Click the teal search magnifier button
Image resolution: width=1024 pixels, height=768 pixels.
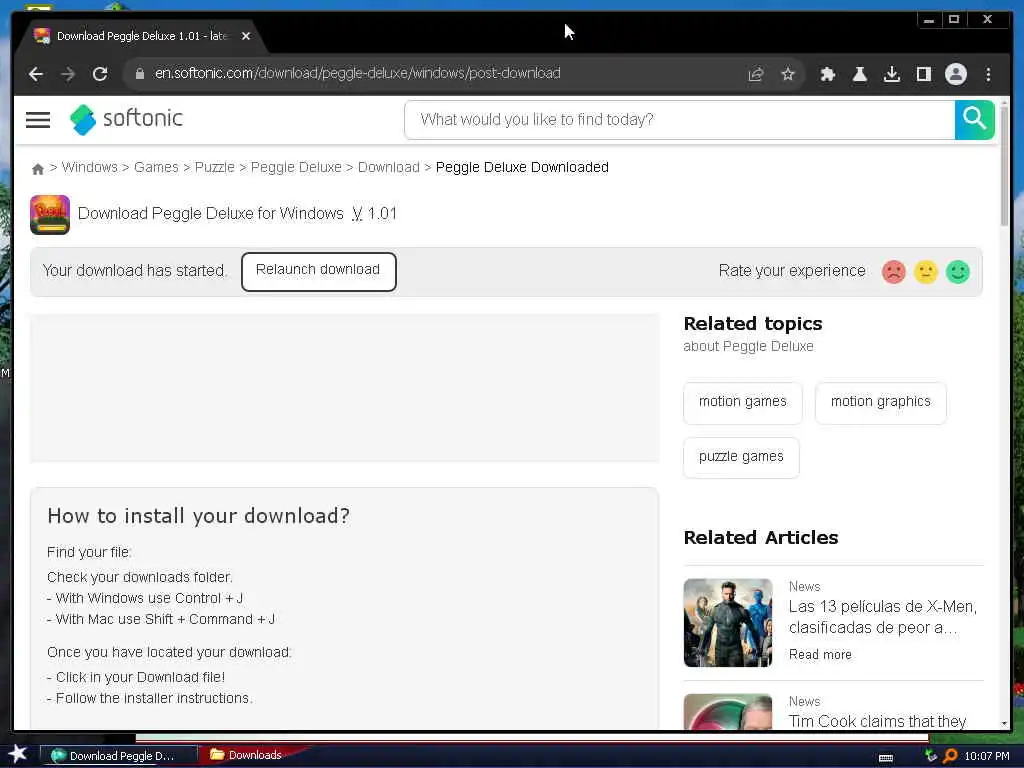pyautogui.click(x=974, y=120)
